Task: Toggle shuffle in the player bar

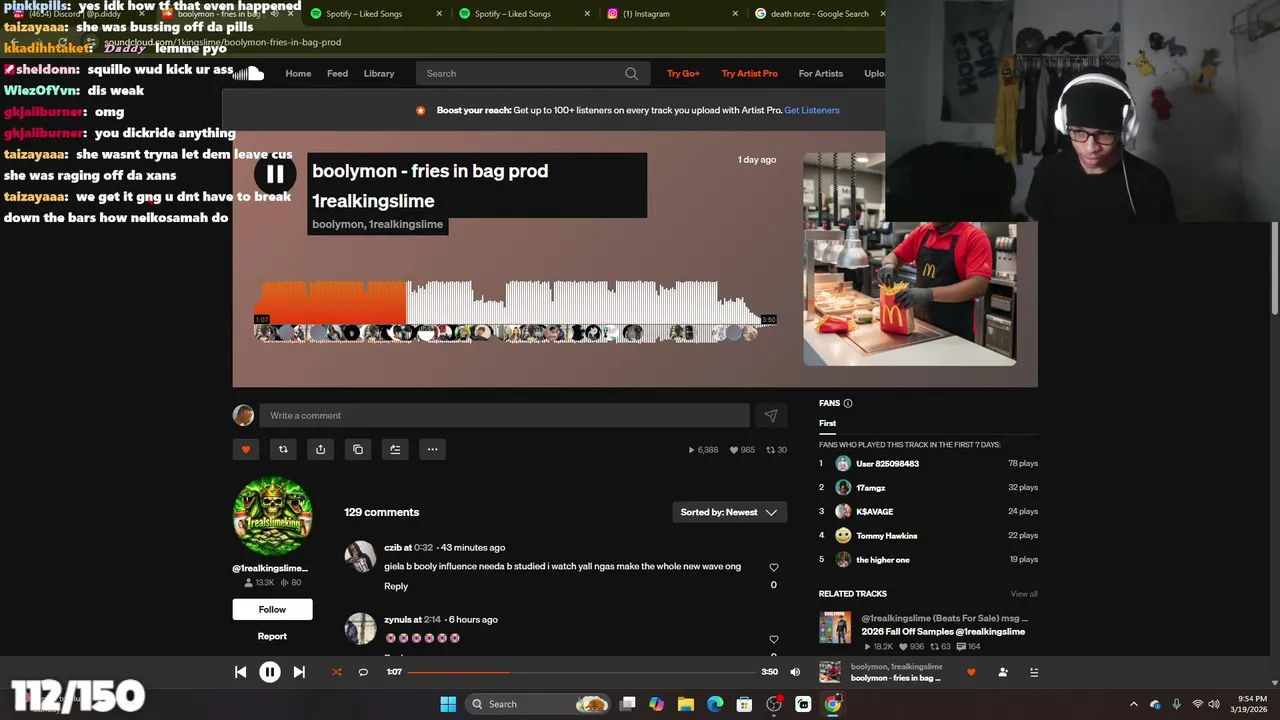Action: (x=337, y=672)
